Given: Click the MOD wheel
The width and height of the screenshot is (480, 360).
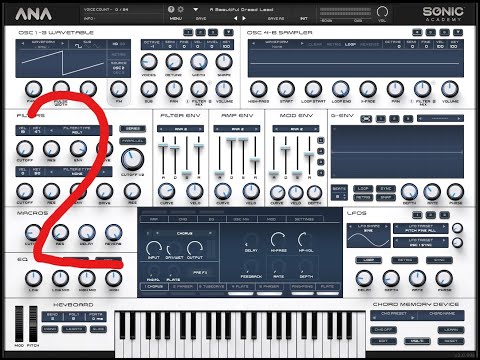Looking at the screenshot, I should point(19,323).
